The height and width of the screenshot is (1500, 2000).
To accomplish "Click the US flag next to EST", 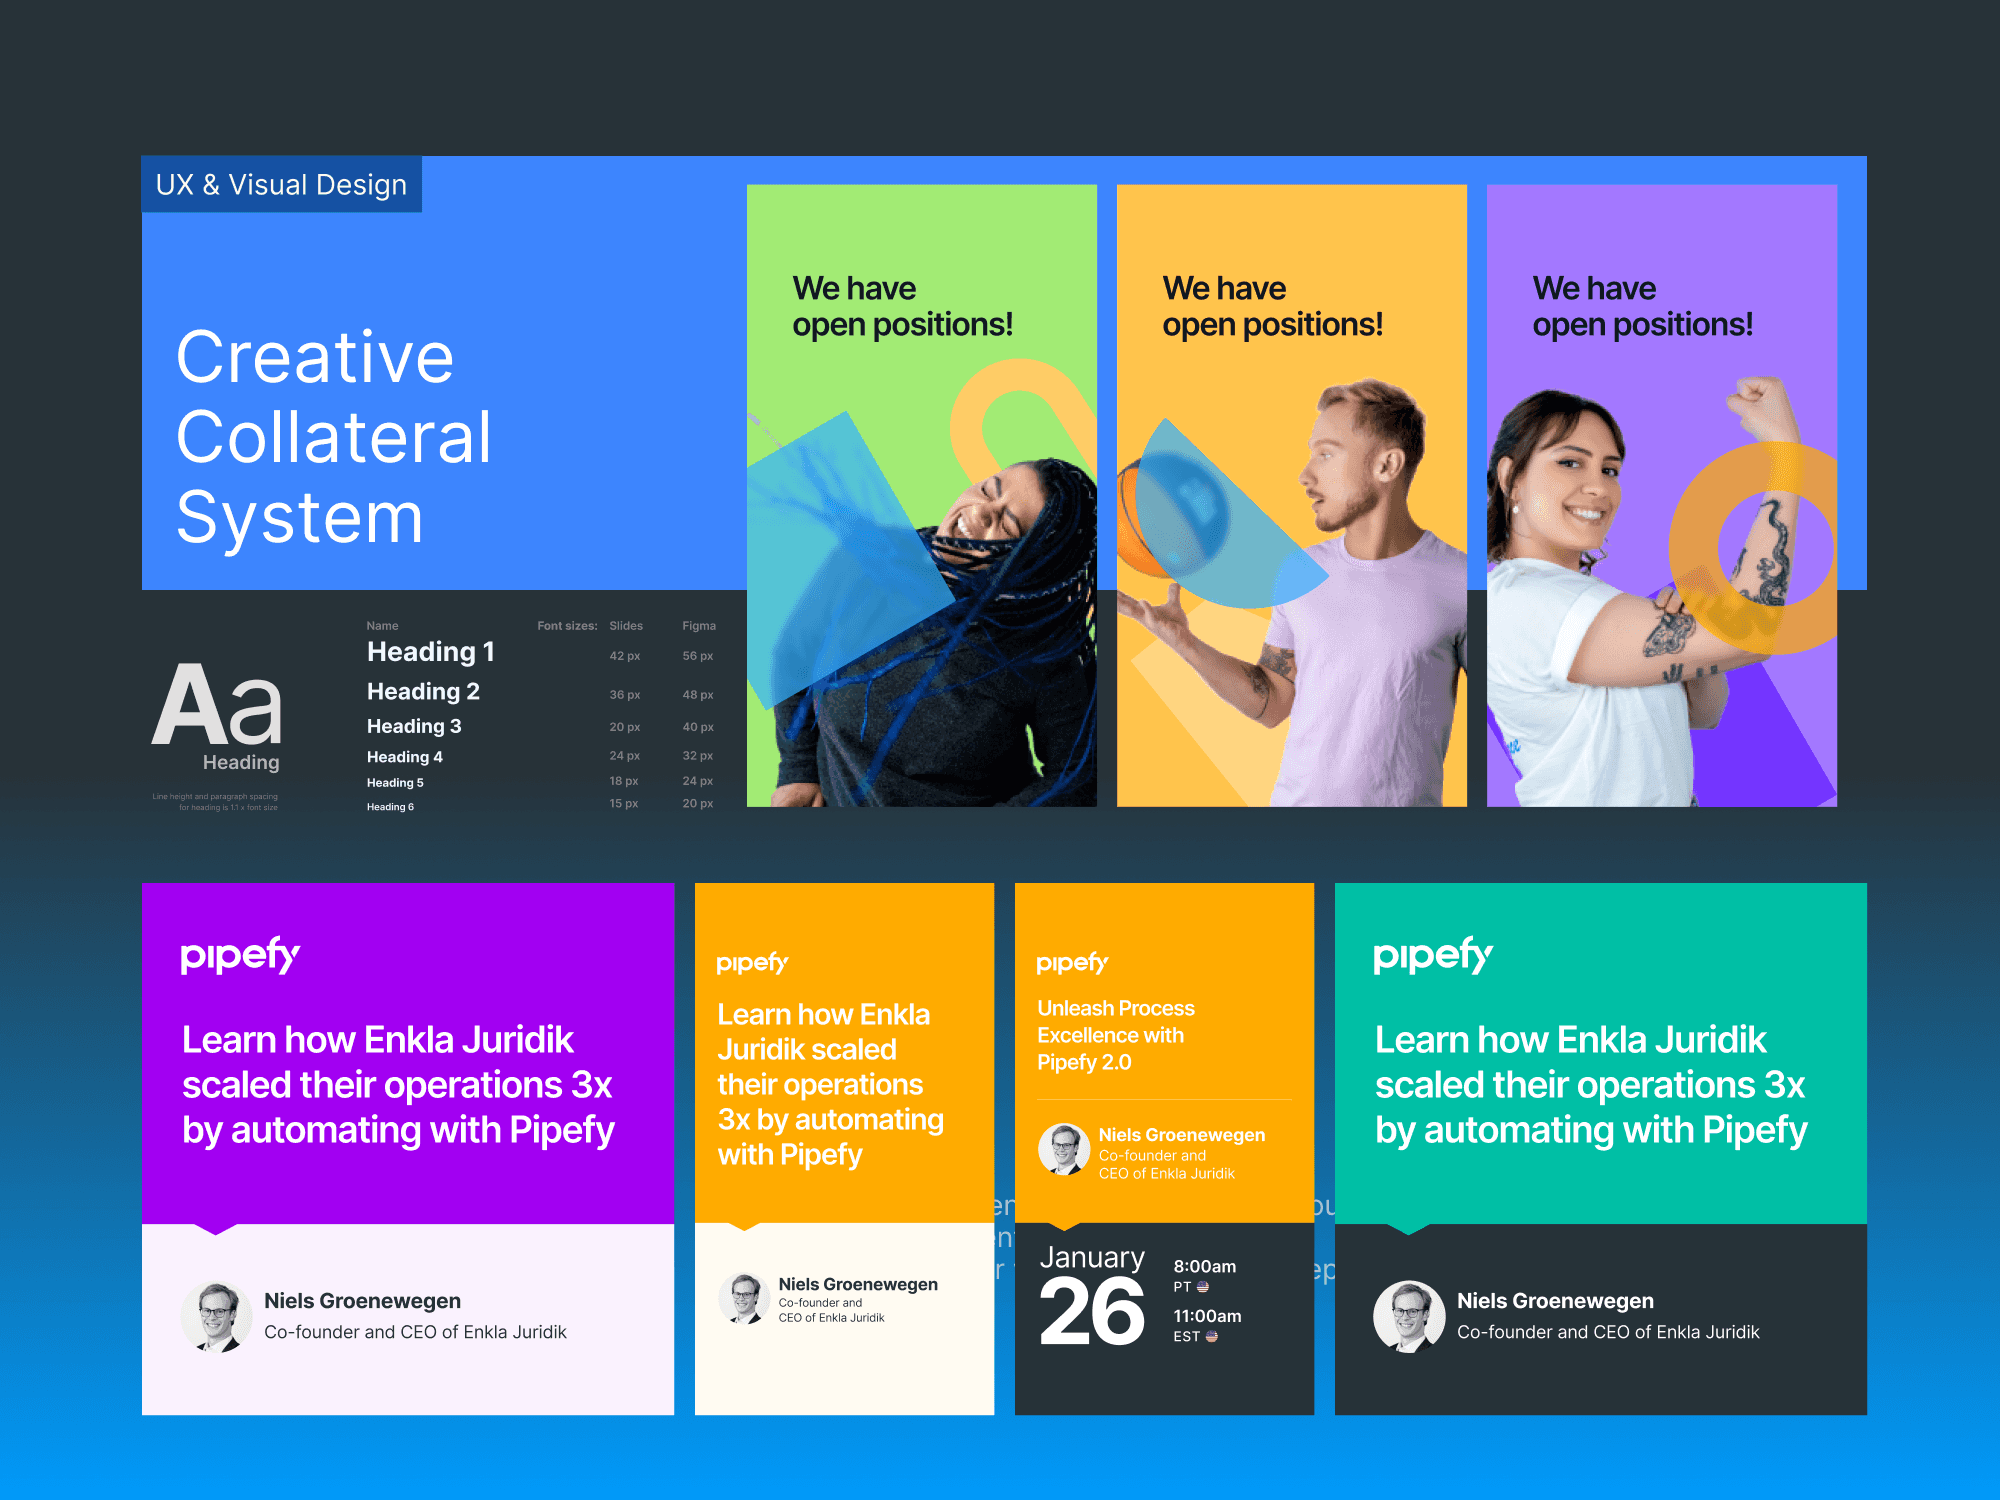I will click(1212, 1336).
